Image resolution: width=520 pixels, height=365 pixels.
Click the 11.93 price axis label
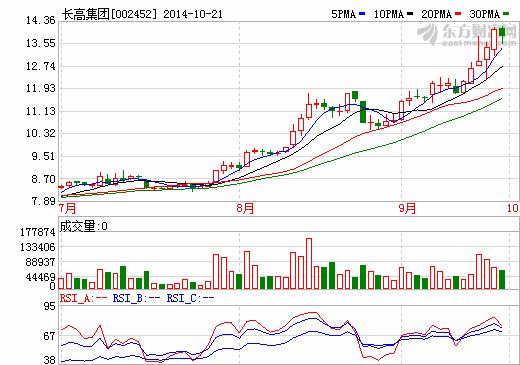point(40,89)
